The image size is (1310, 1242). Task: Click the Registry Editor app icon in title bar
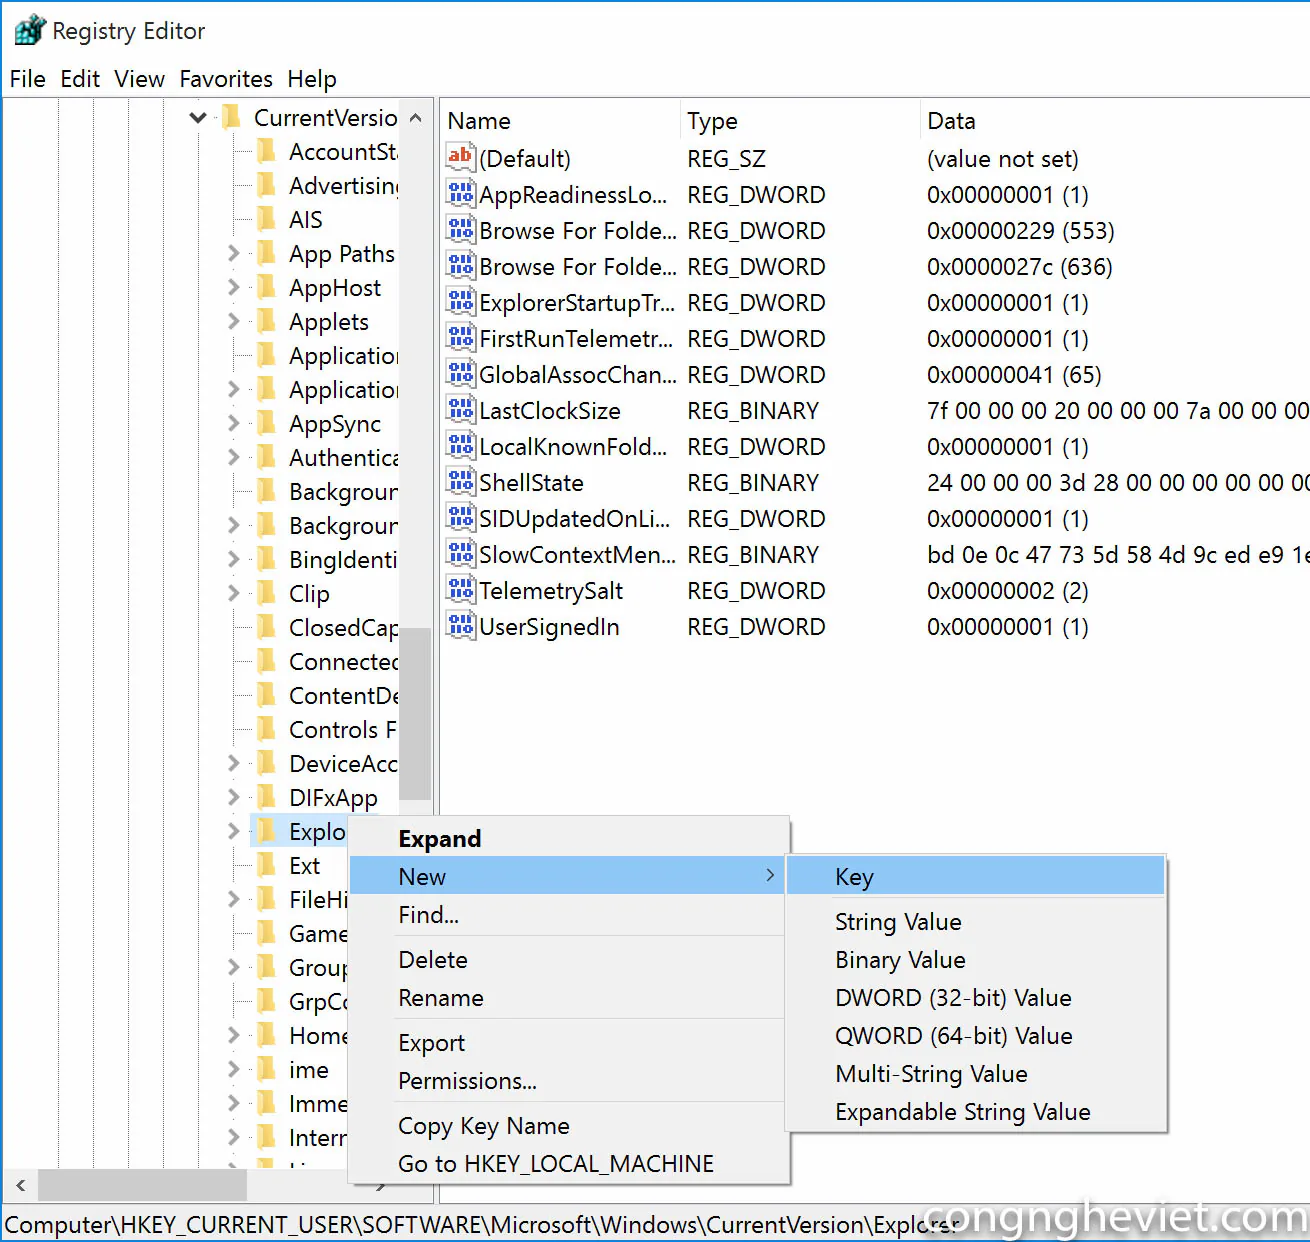(x=30, y=30)
